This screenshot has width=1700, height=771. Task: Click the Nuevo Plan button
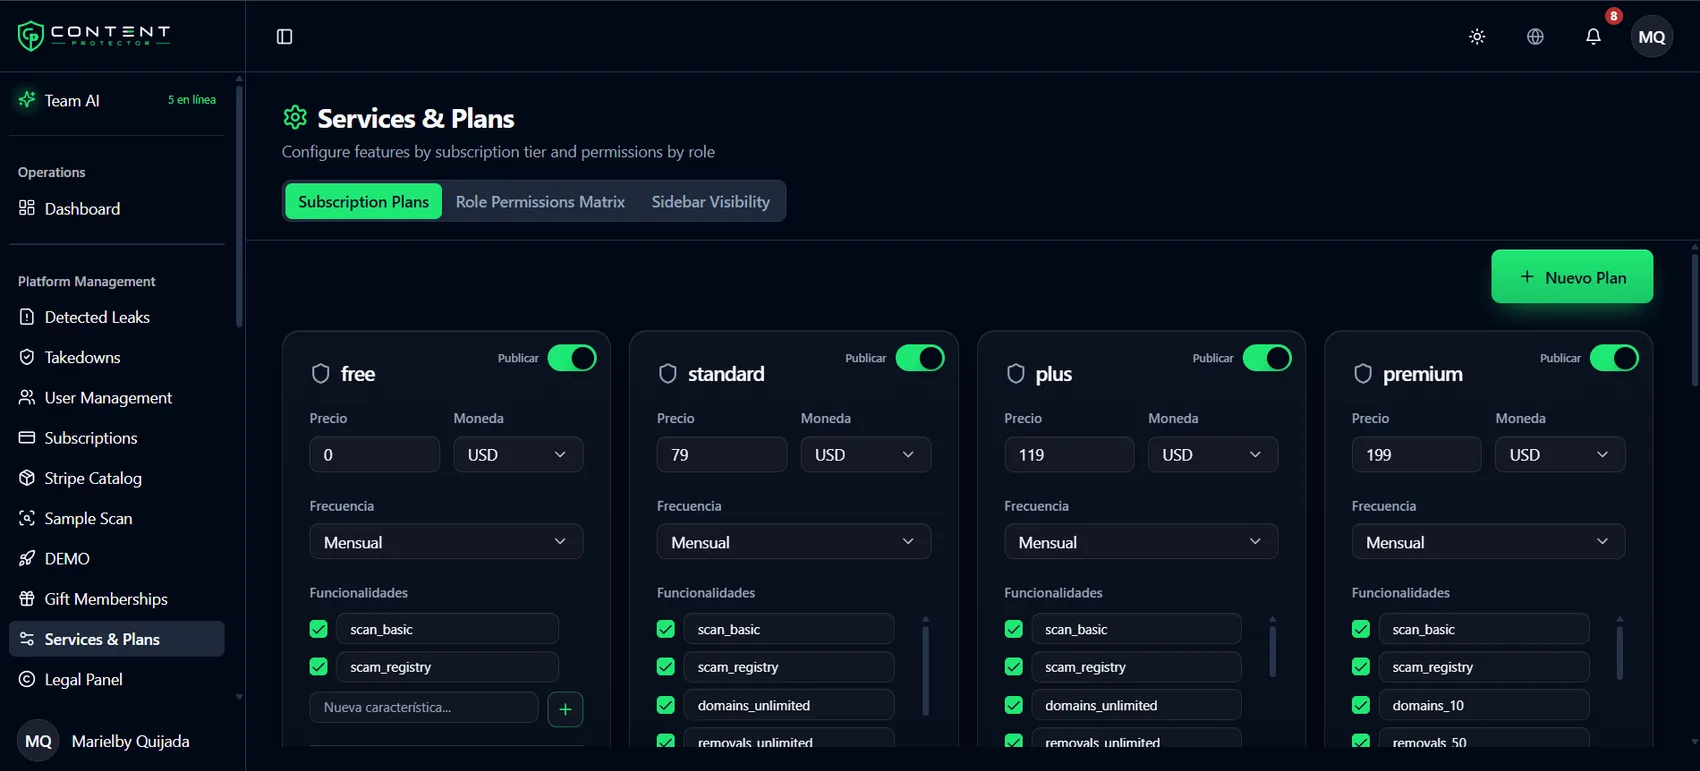pyautogui.click(x=1572, y=277)
